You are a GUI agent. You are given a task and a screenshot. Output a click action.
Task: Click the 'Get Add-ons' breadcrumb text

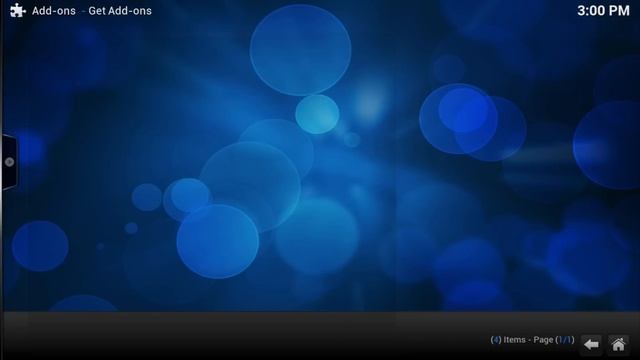click(x=120, y=11)
